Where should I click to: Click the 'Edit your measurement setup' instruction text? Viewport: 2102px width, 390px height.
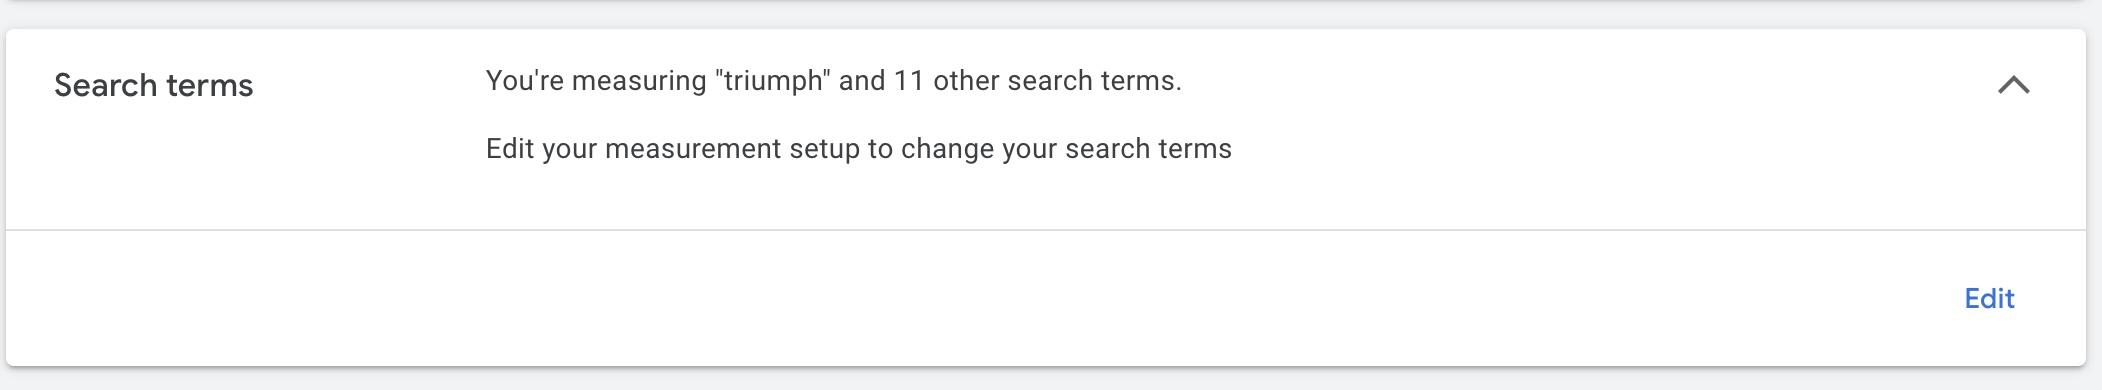859,149
